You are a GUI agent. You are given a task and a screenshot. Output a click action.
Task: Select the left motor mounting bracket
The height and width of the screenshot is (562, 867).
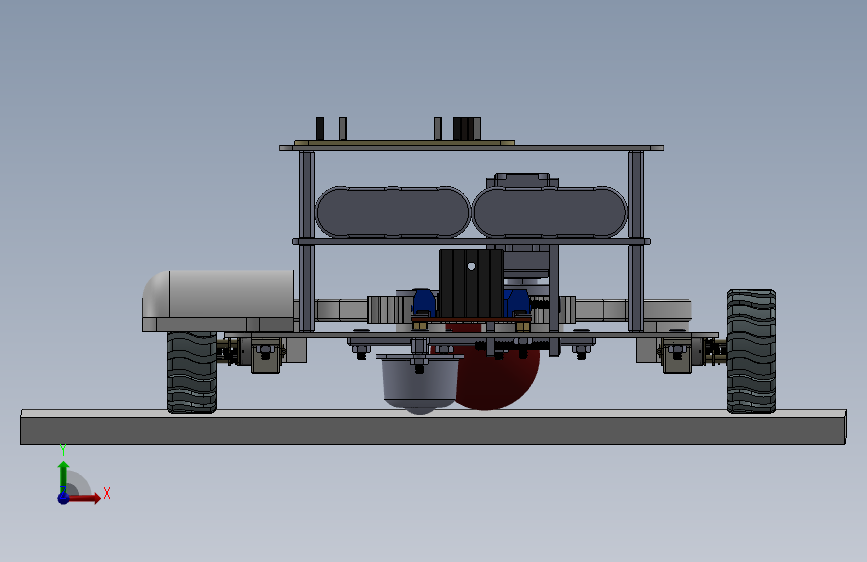(266, 355)
